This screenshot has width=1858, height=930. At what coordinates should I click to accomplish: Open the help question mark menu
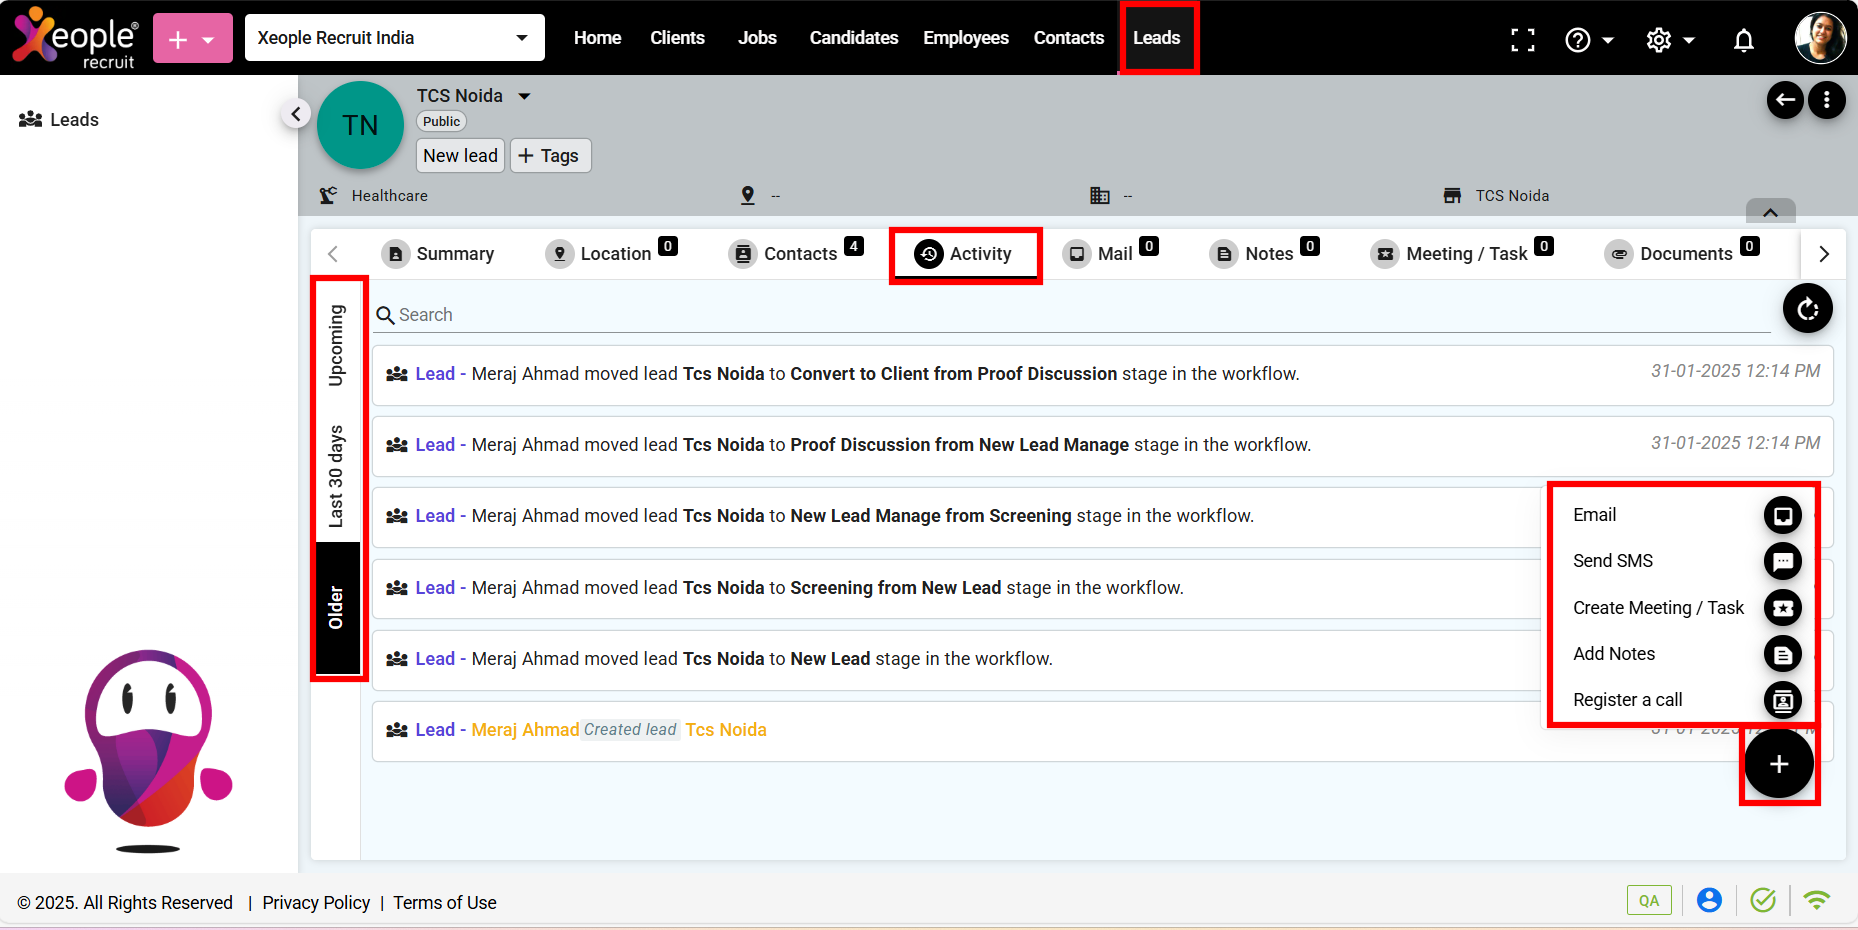(1589, 40)
